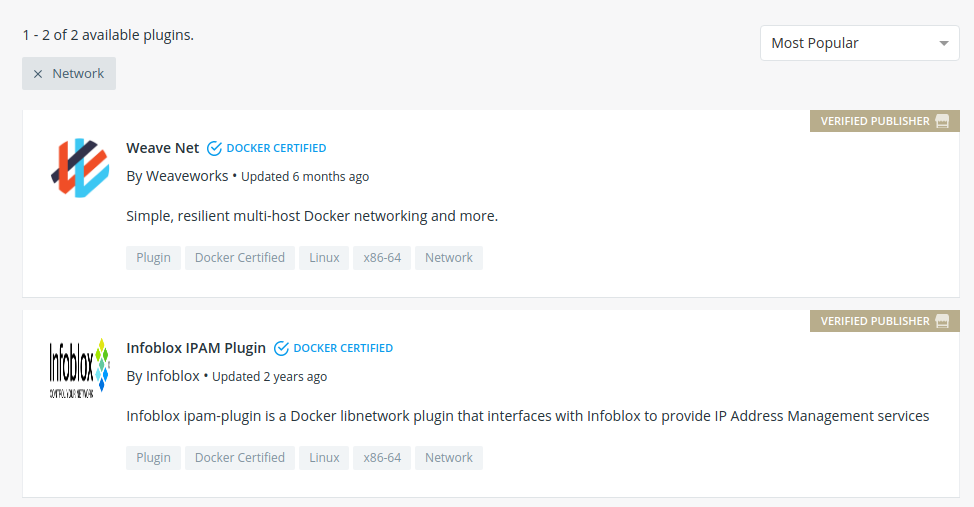Click the Weave Net description text

[x=312, y=216]
